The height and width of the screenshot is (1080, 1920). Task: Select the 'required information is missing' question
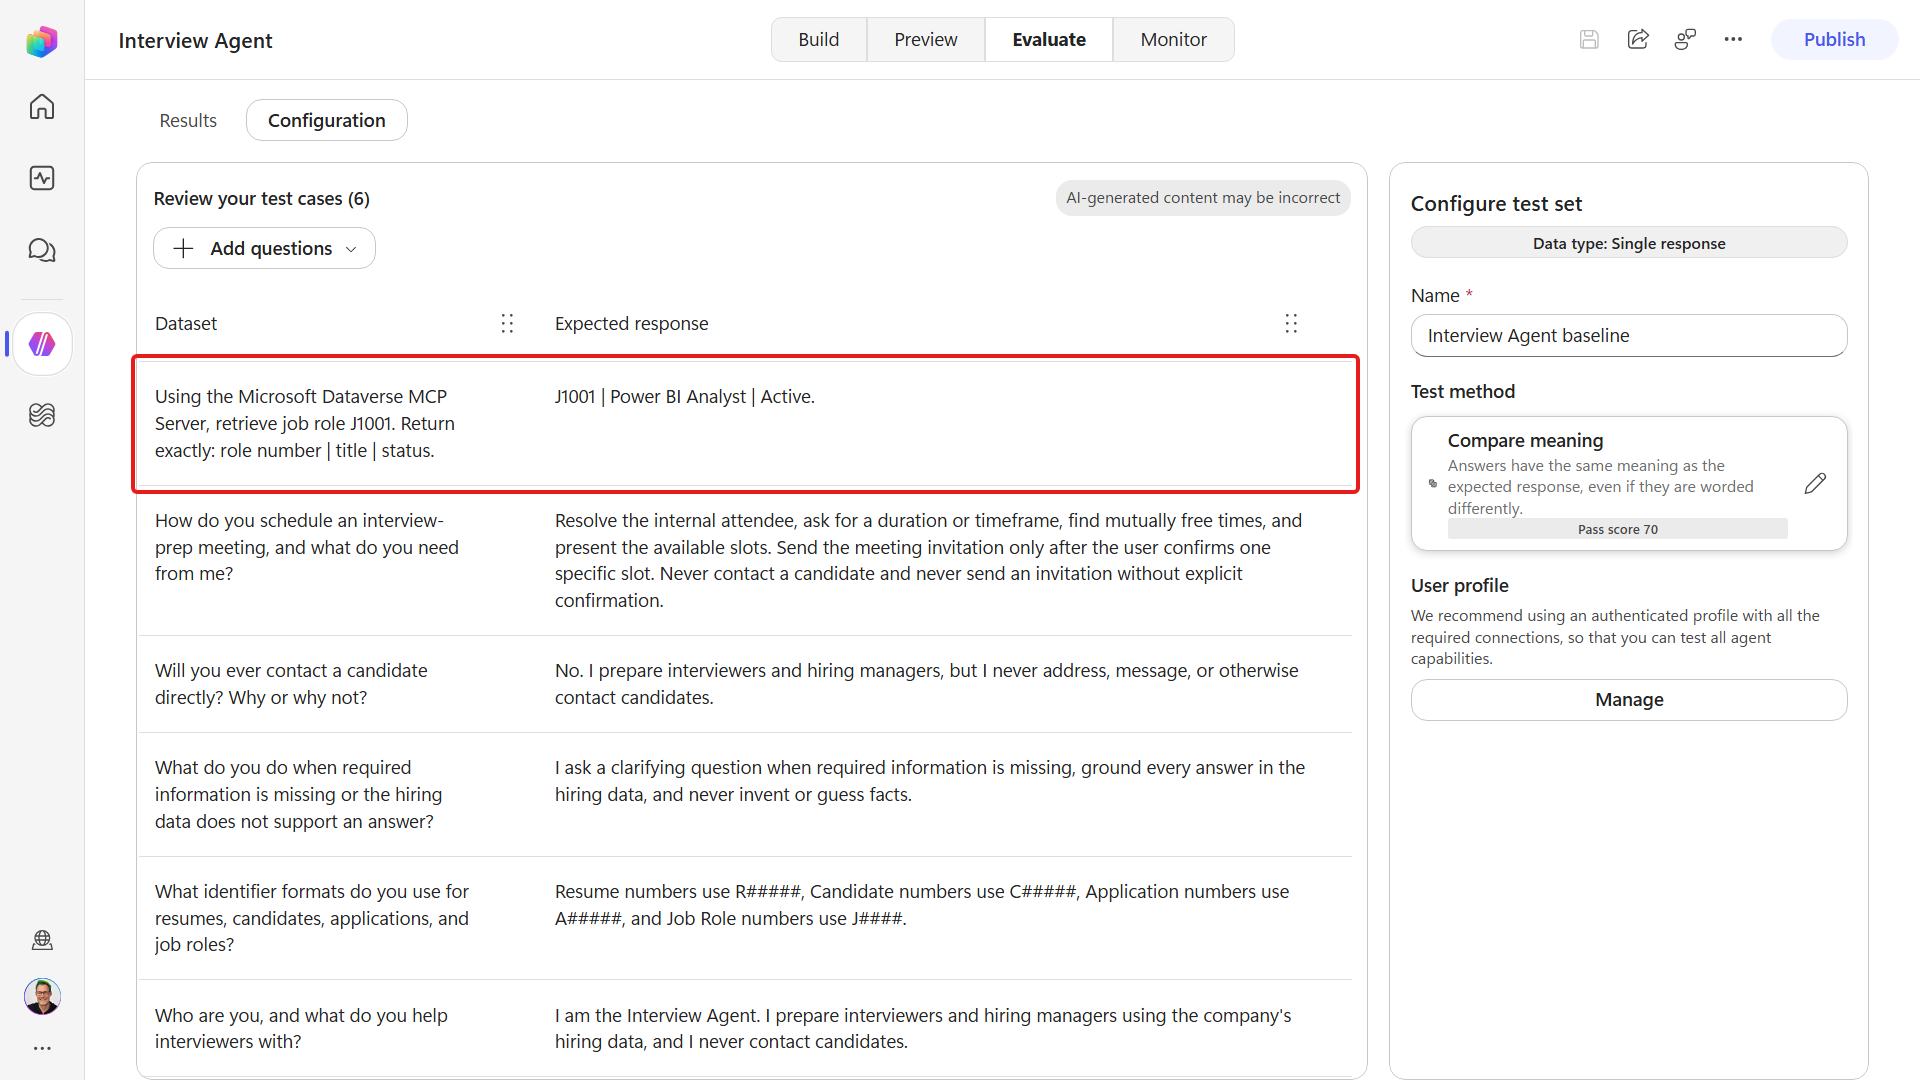pyautogui.click(x=298, y=795)
